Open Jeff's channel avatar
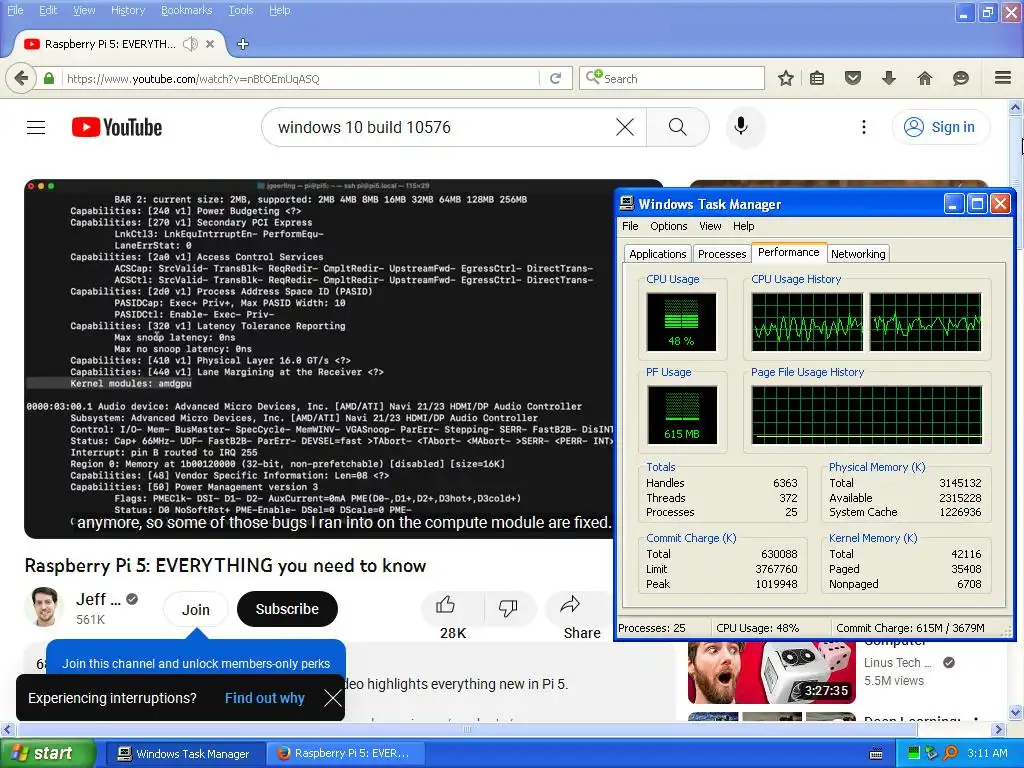1024x768 pixels. (x=44, y=607)
